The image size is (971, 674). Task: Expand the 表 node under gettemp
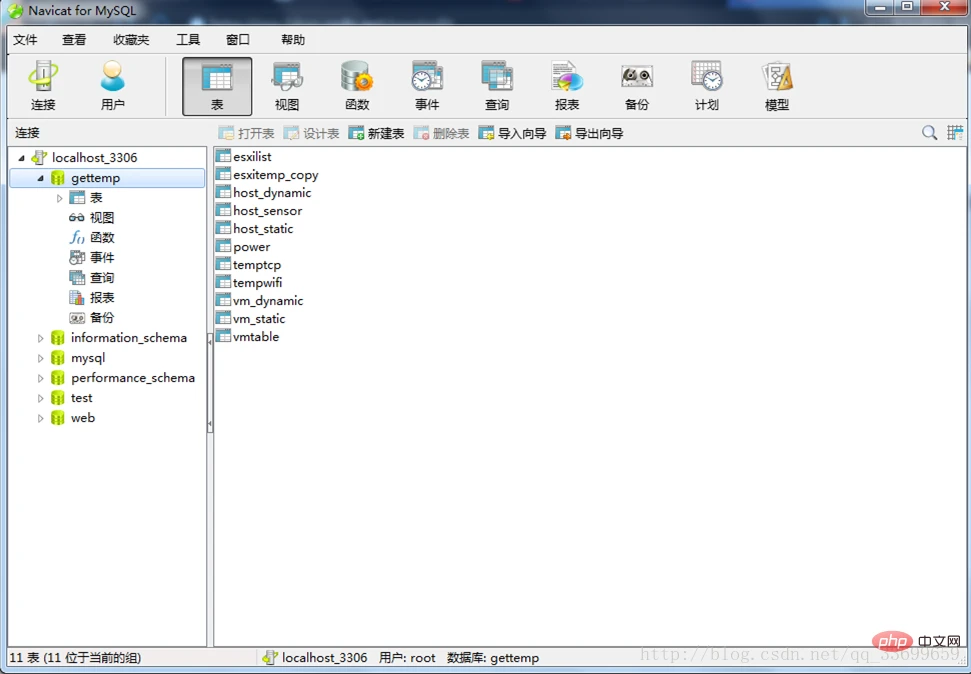pyautogui.click(x=59, y=198)
